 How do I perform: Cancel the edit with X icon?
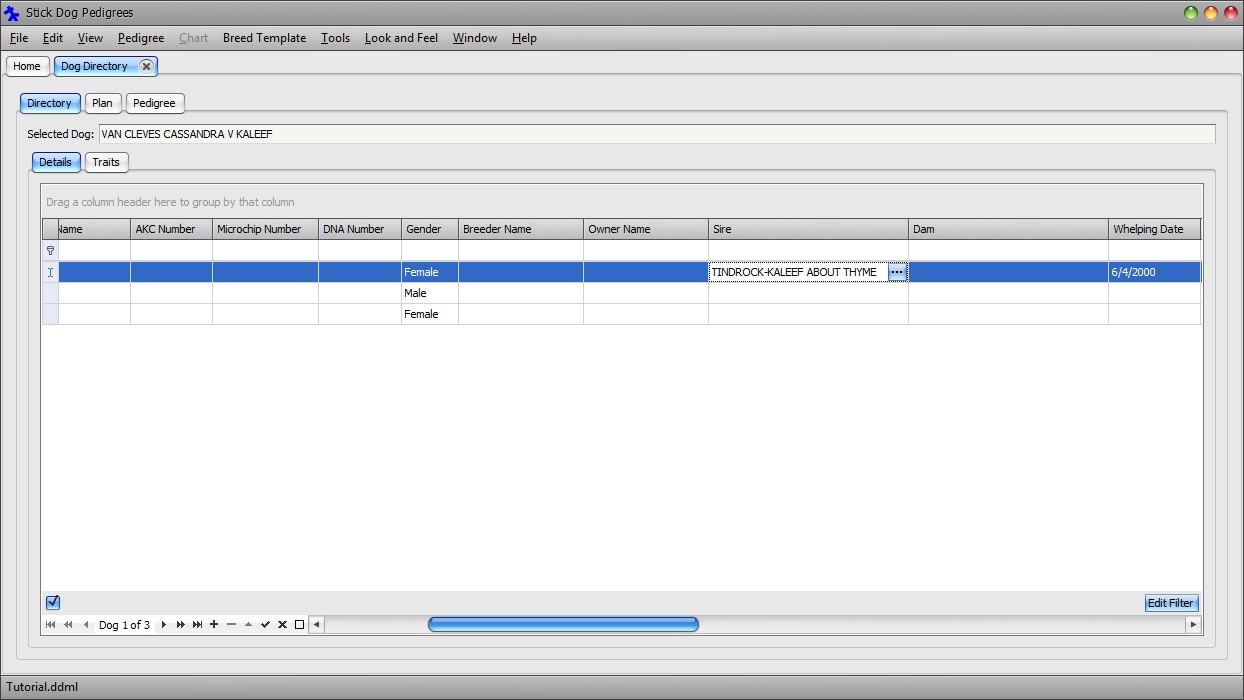pyautogui.click(x=282, y=625)
